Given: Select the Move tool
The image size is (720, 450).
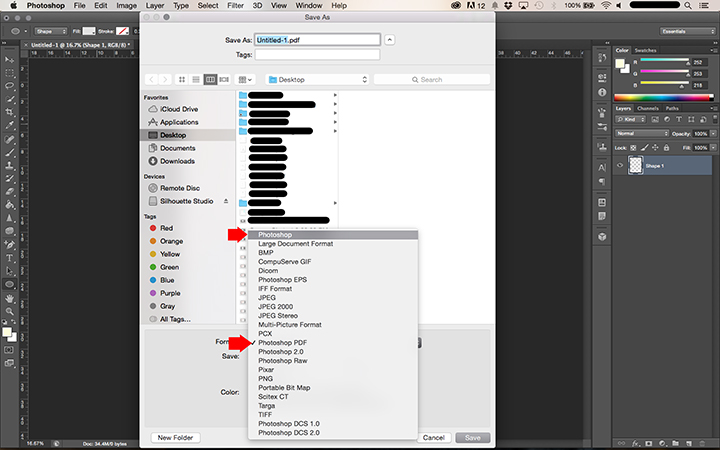Looking at the screenshot, I should (x=9, y=60).
